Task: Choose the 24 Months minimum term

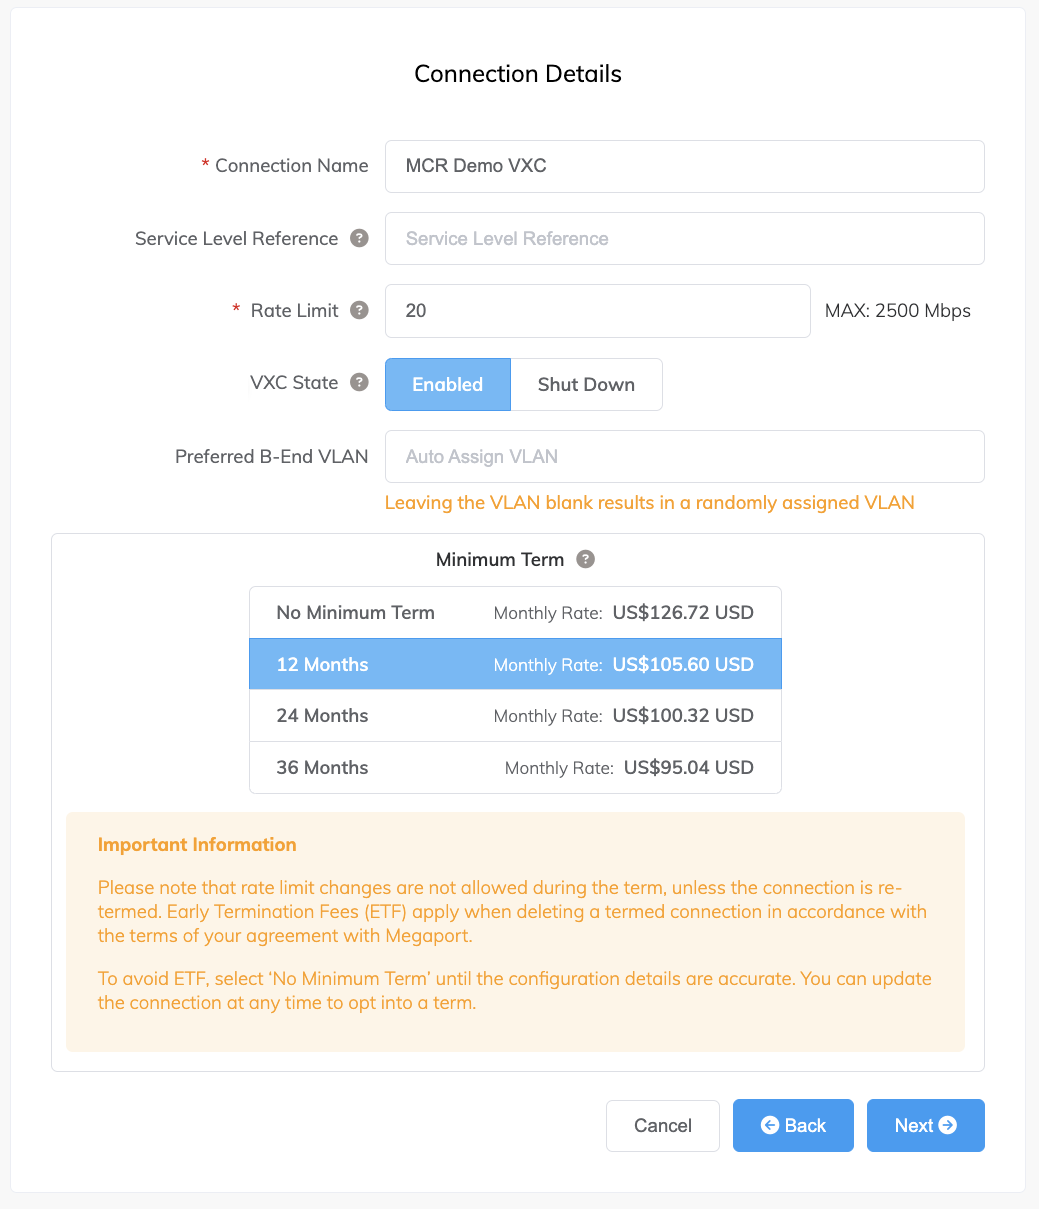Action: 515,716
